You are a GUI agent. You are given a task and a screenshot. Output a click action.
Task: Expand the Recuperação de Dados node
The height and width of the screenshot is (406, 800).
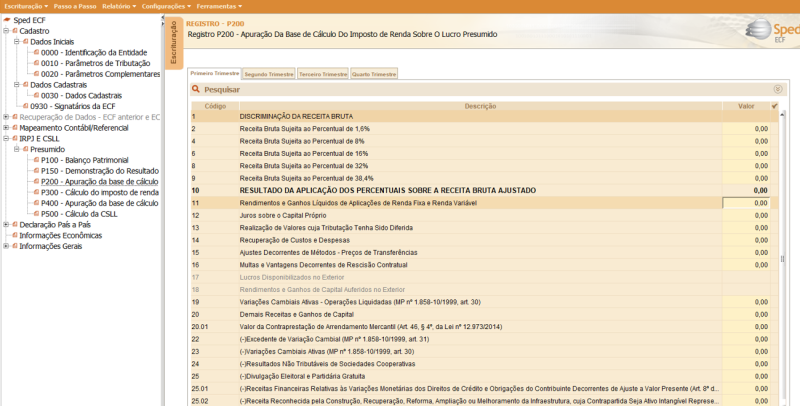pyautogui.click(x=6, y=117)
